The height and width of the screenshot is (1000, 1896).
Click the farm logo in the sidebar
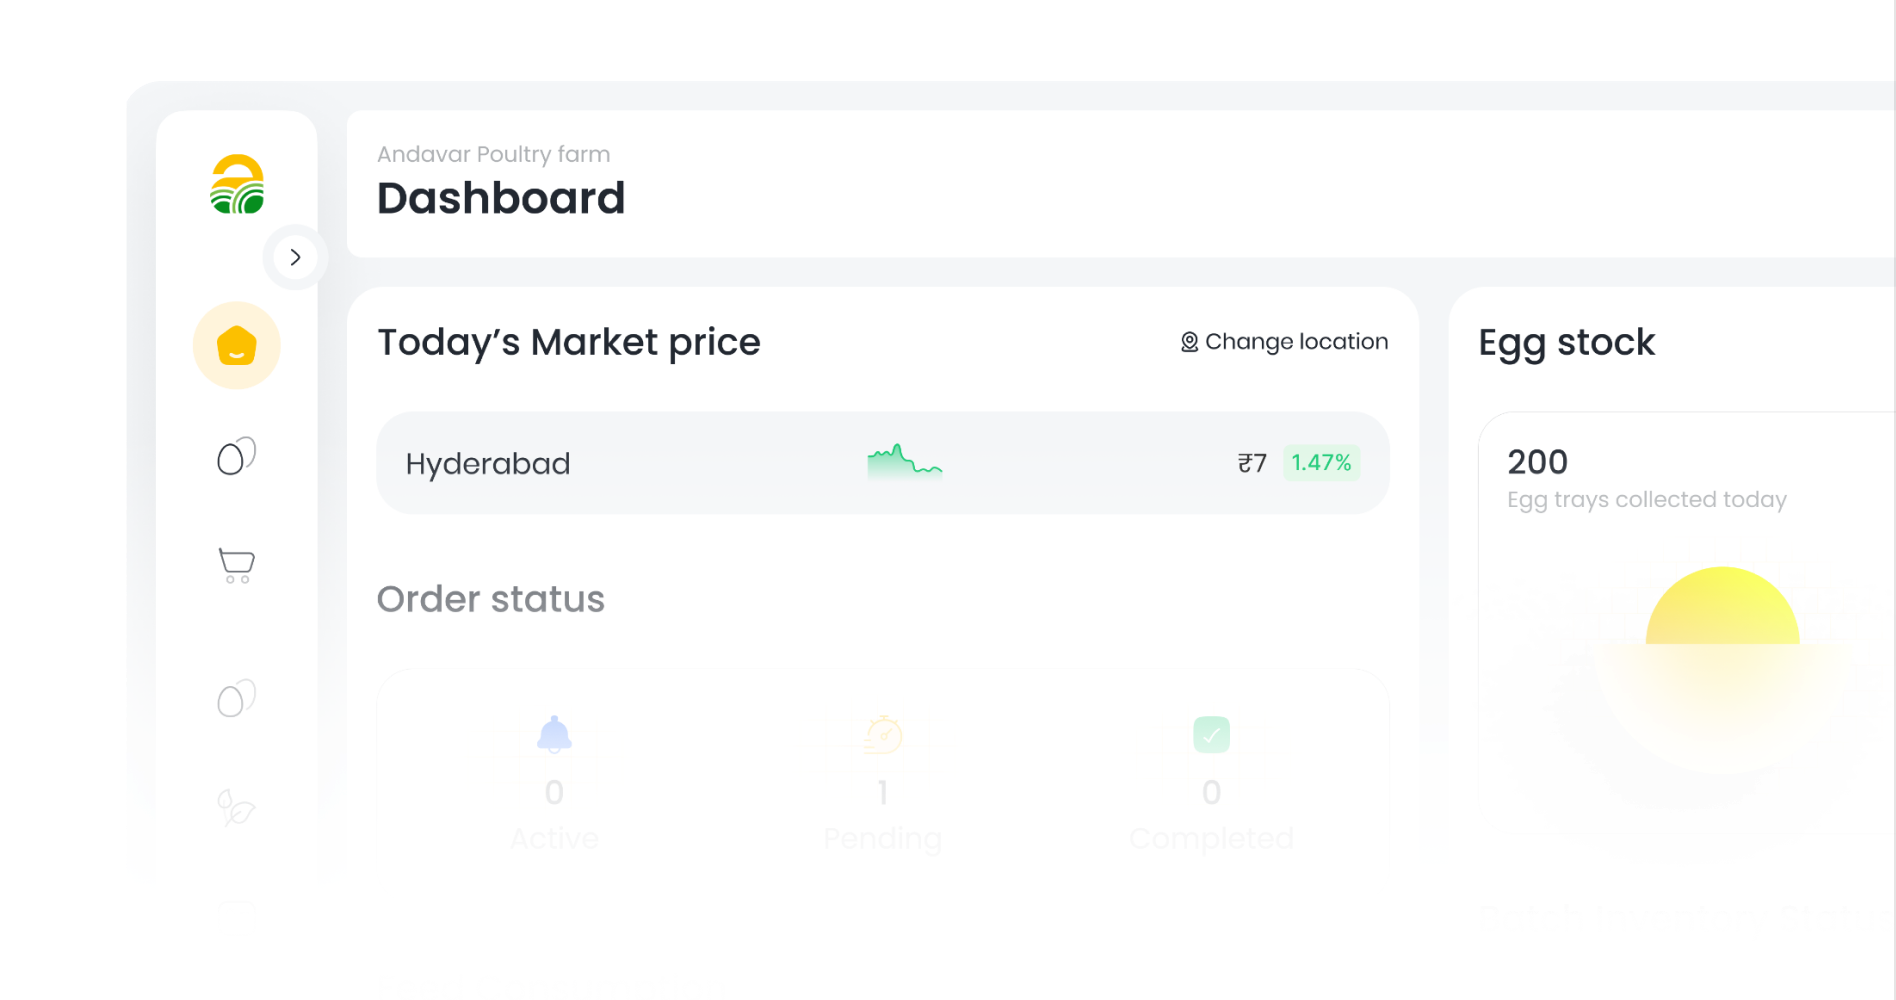[x=237, y=185]
